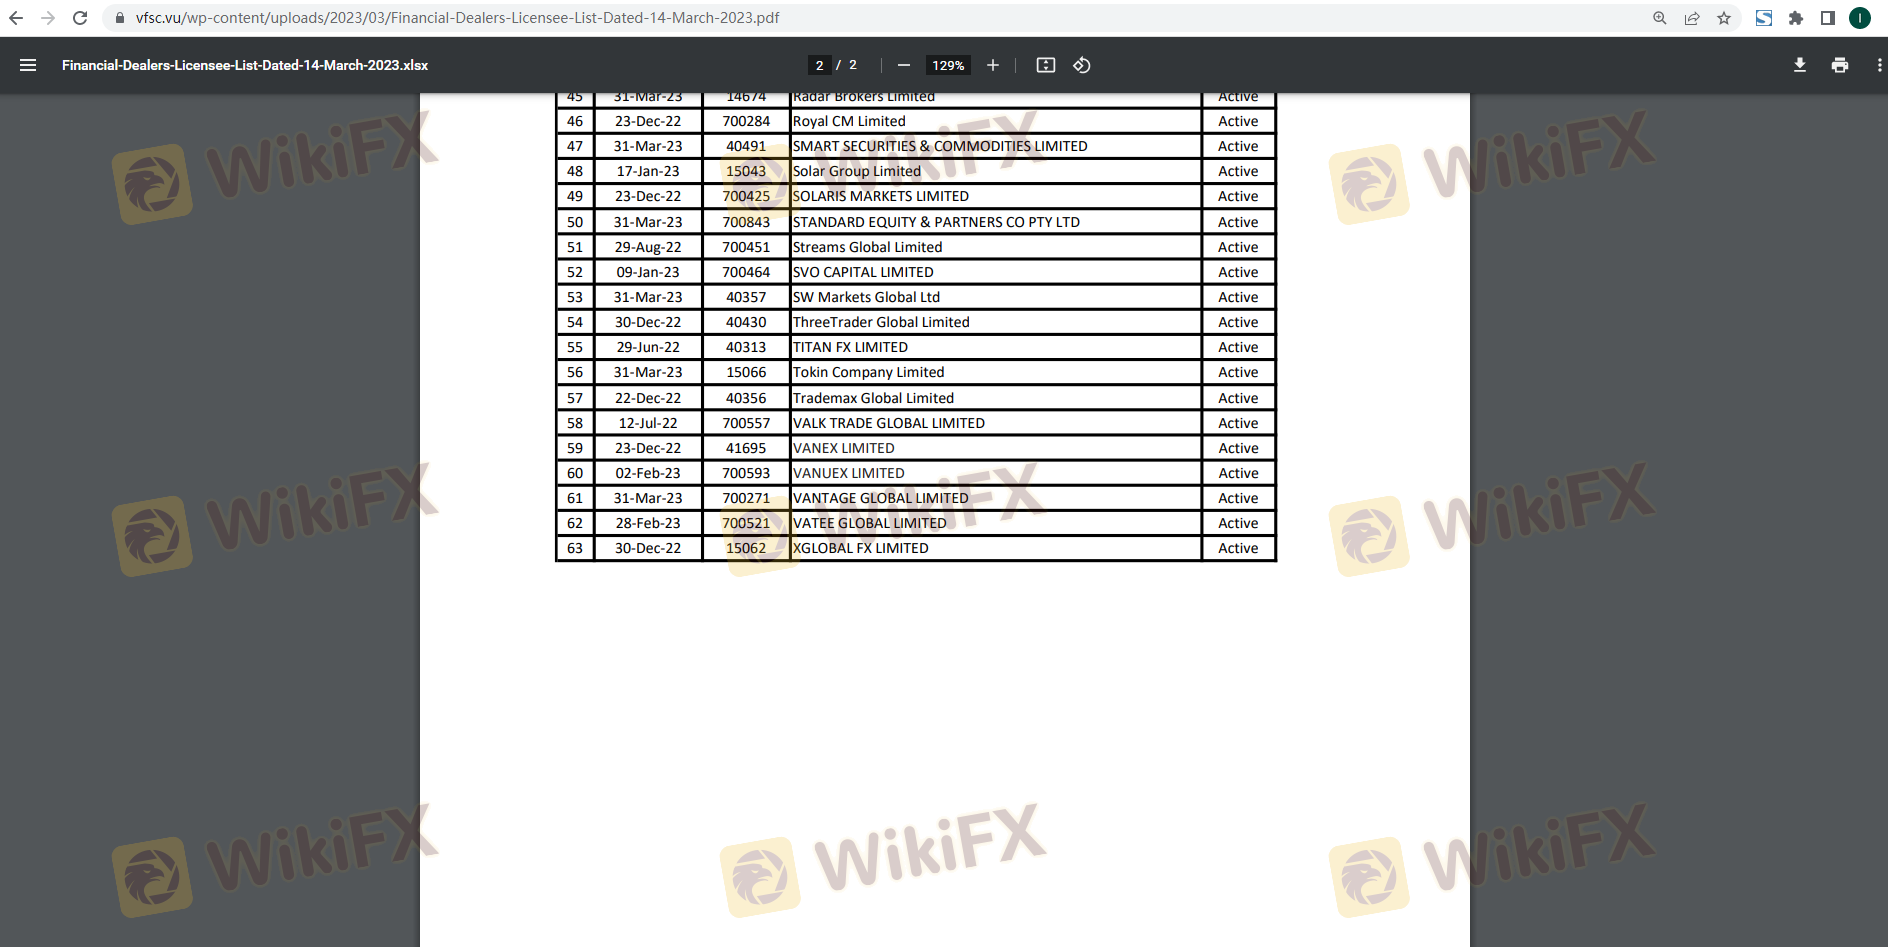Click SW Markets Global Ltd name
1888x947 pixels.
click(866, 297)
